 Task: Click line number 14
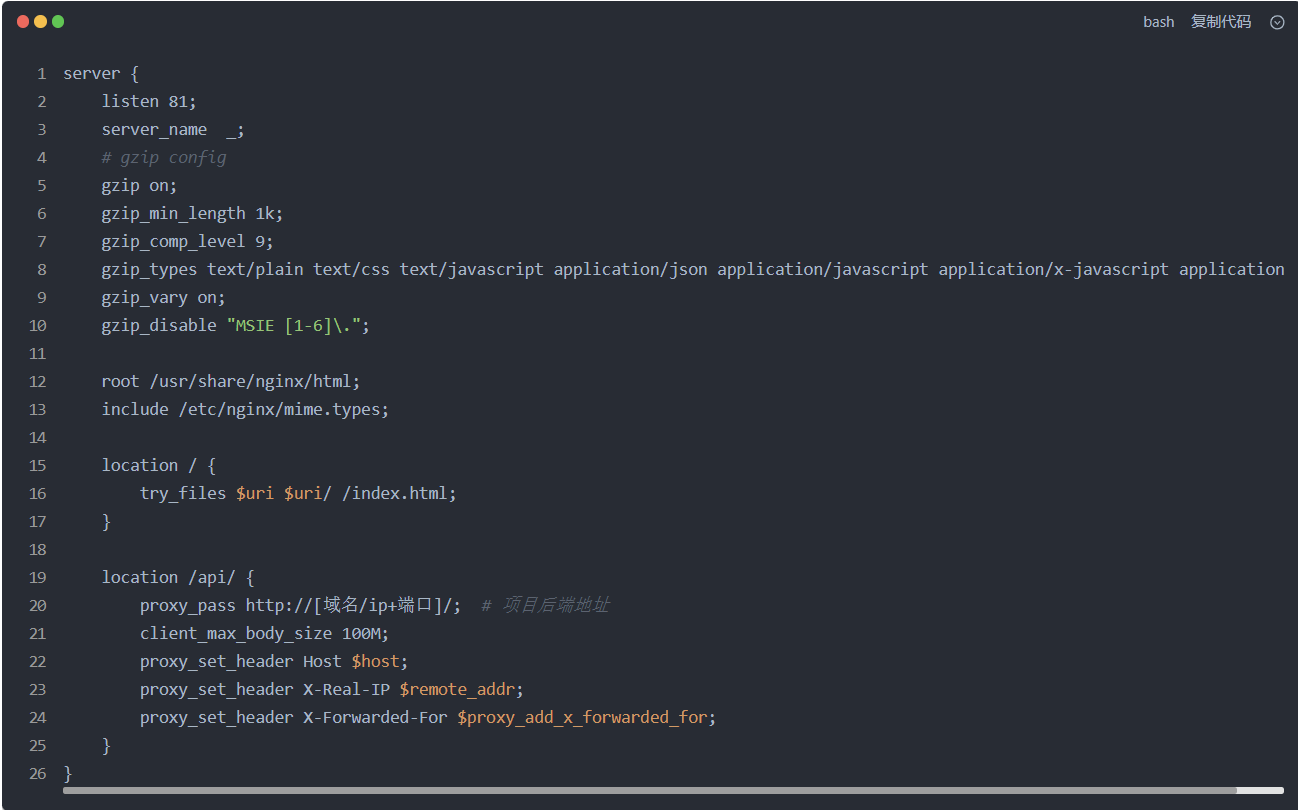point(38,438)
